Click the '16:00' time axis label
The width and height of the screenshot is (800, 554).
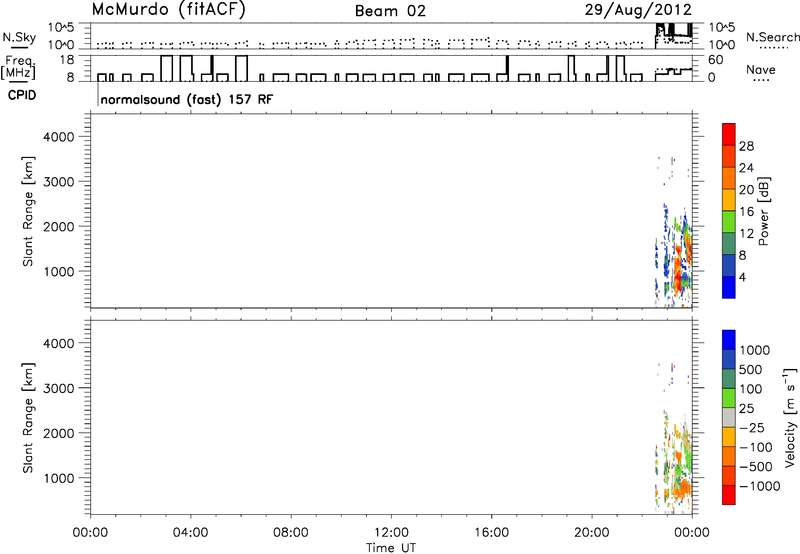tap(491, 533)
